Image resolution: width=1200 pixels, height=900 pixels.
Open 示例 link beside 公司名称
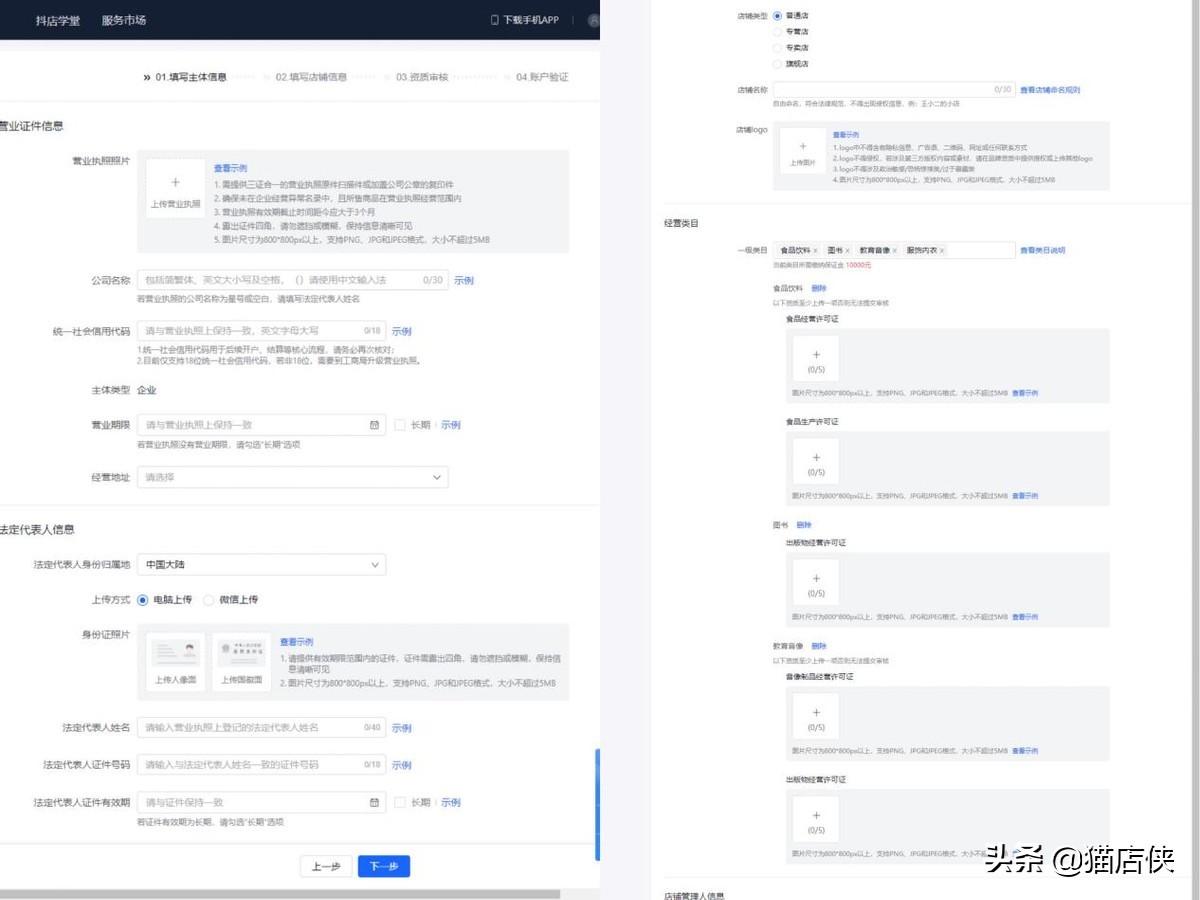(x=464, y=280)
